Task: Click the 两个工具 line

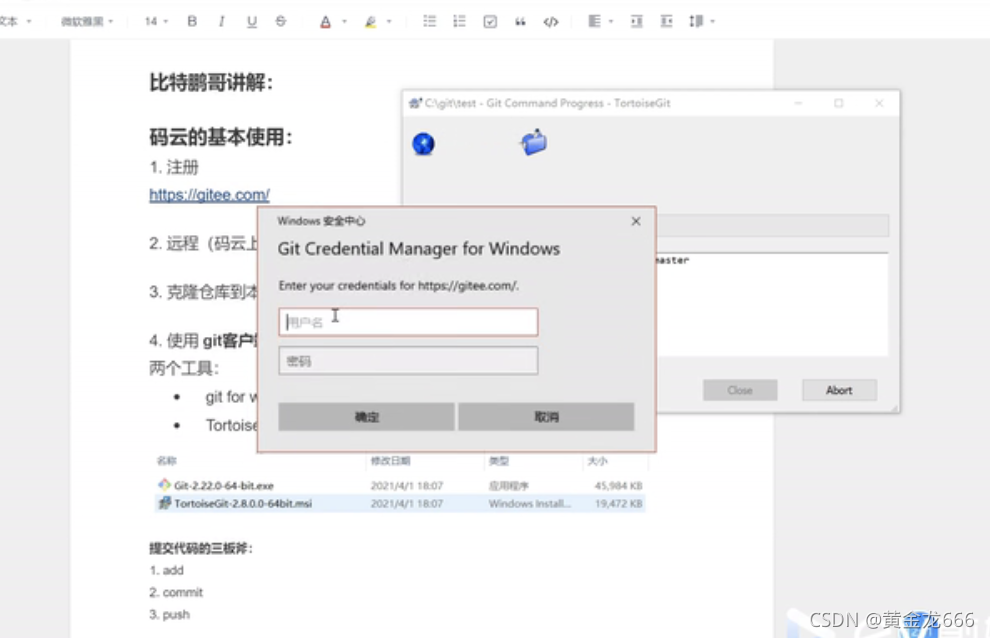Action: click(x=184, y=368)
